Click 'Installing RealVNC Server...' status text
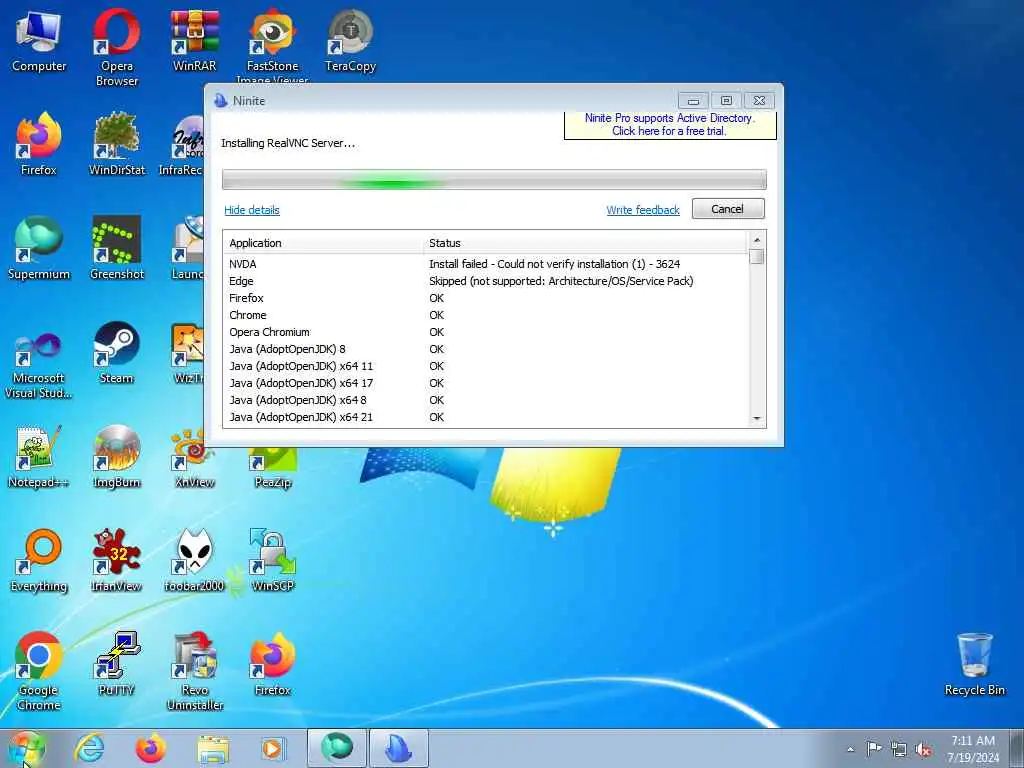 pyautogui.click(x=288, y=143)
